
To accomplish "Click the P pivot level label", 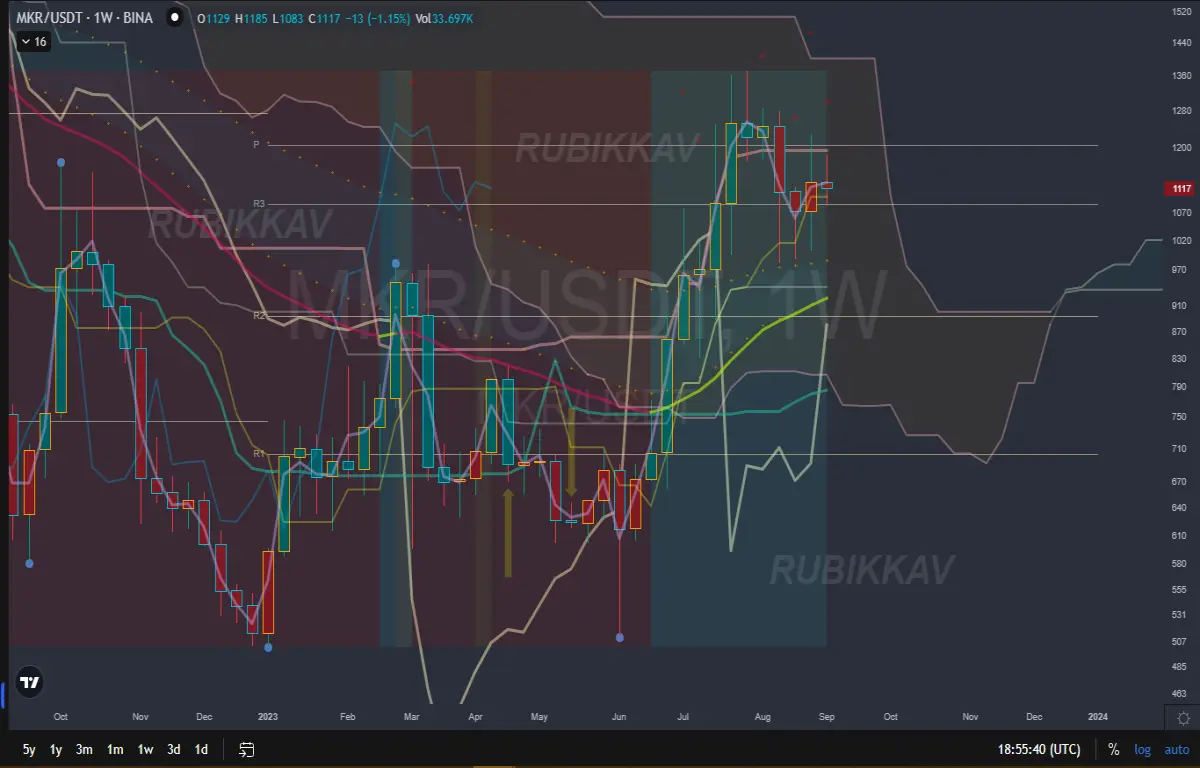I will [256, 145].
